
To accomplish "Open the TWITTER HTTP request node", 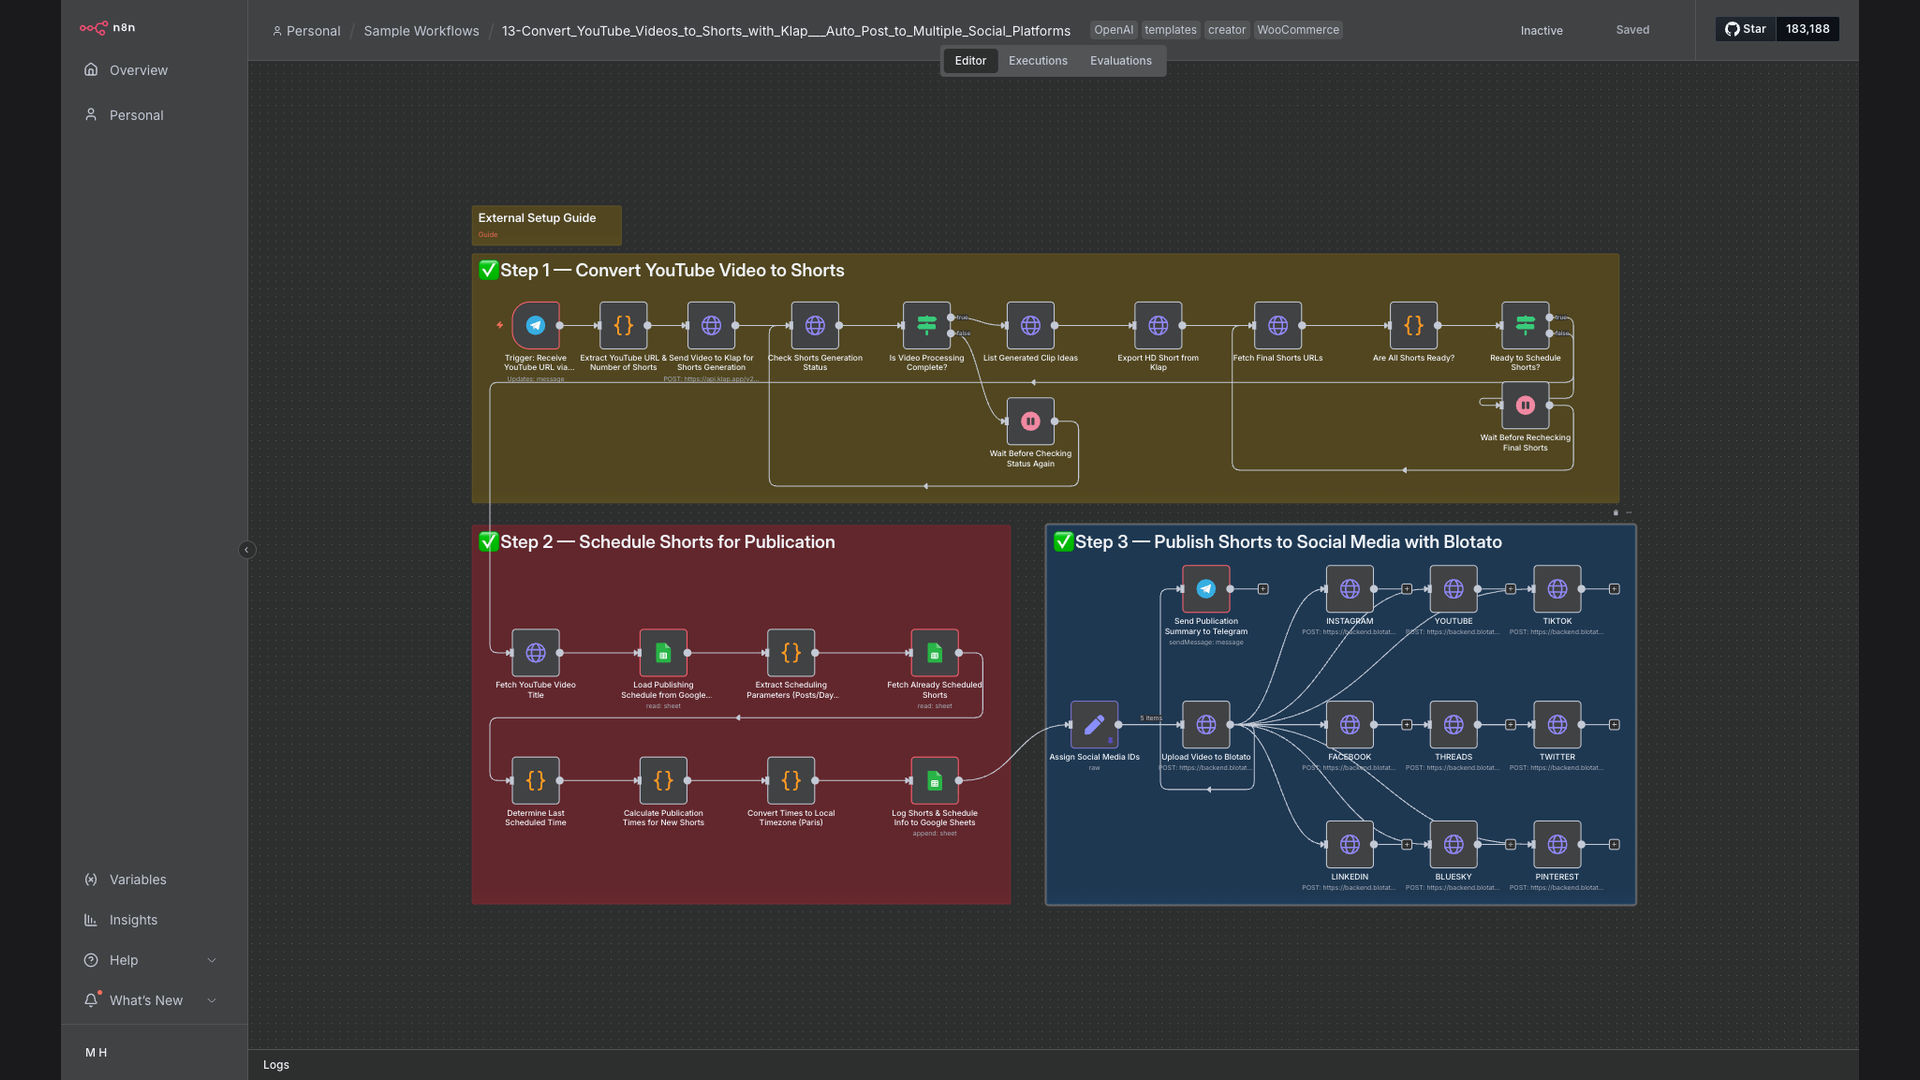I will tap(1558, 725).
